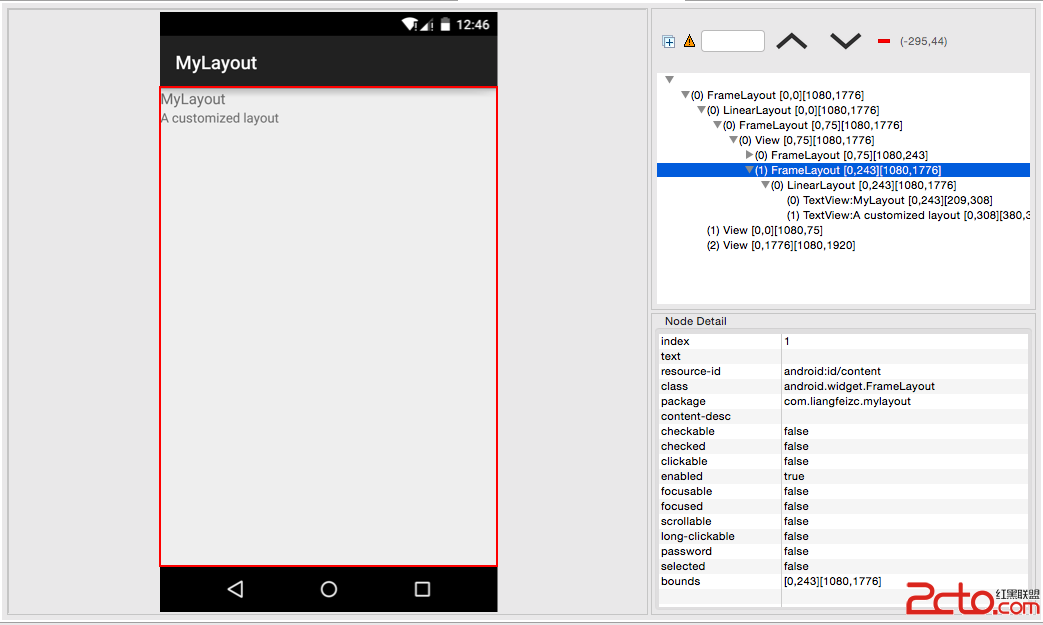This screenshot has width=1043, height=625.
Task: Click the search text field in toolbar
Action: [x=733, y=41]
